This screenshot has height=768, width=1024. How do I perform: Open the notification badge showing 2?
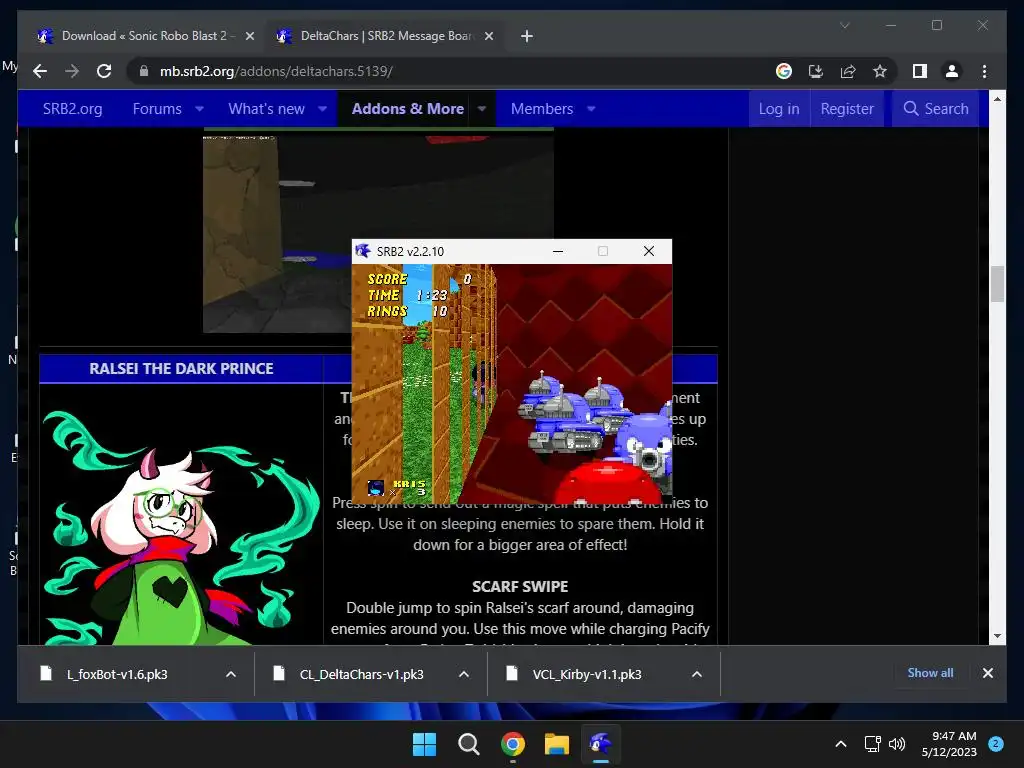tap(996, 744)
